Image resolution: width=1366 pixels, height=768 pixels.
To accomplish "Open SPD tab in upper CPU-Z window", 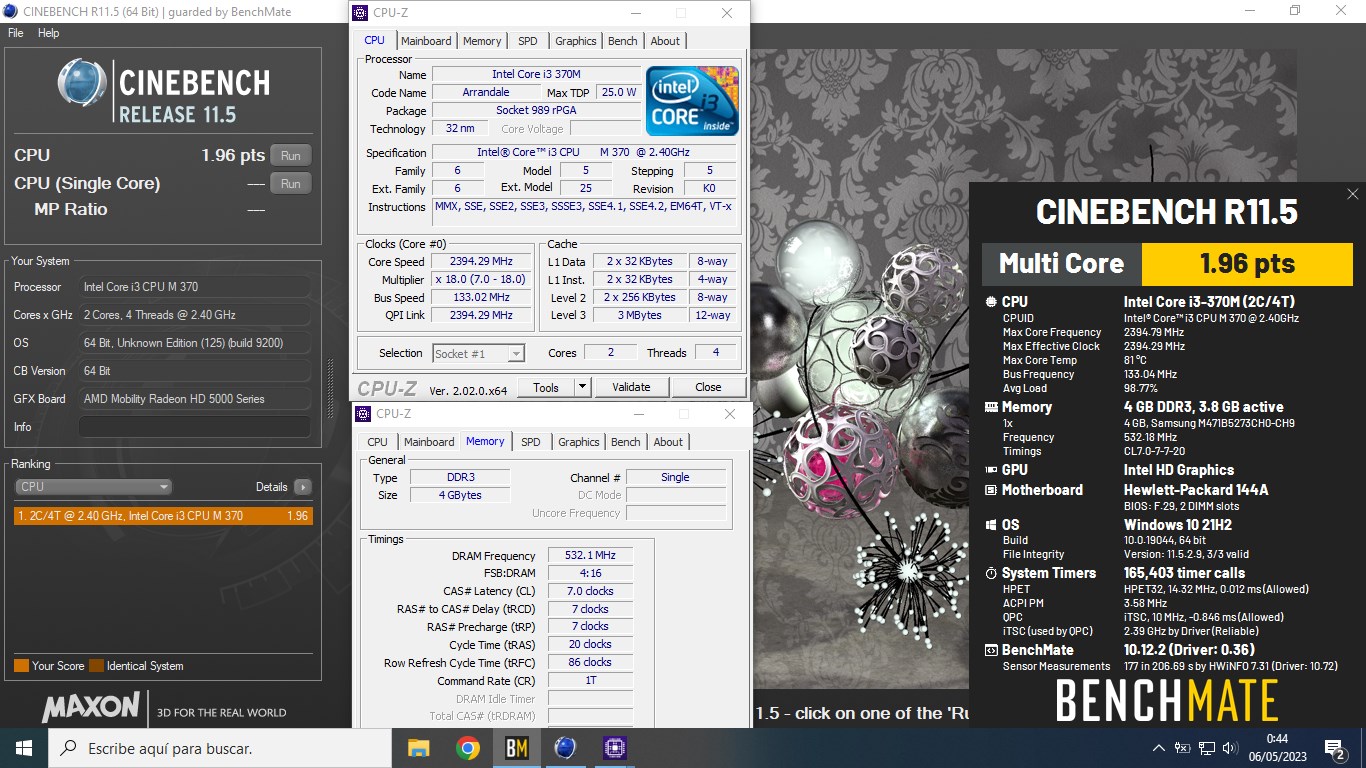I will coord(527,41).
